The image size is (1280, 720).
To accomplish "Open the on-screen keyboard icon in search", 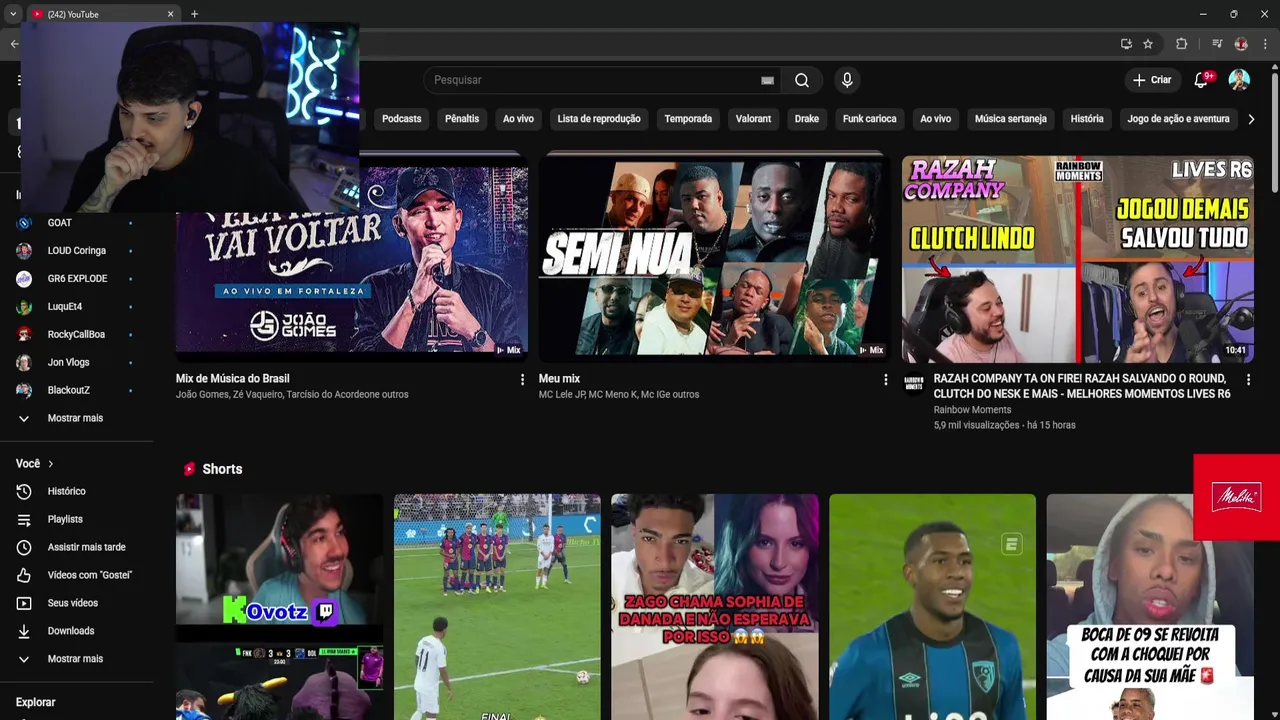I will click(x=767, y=80).
